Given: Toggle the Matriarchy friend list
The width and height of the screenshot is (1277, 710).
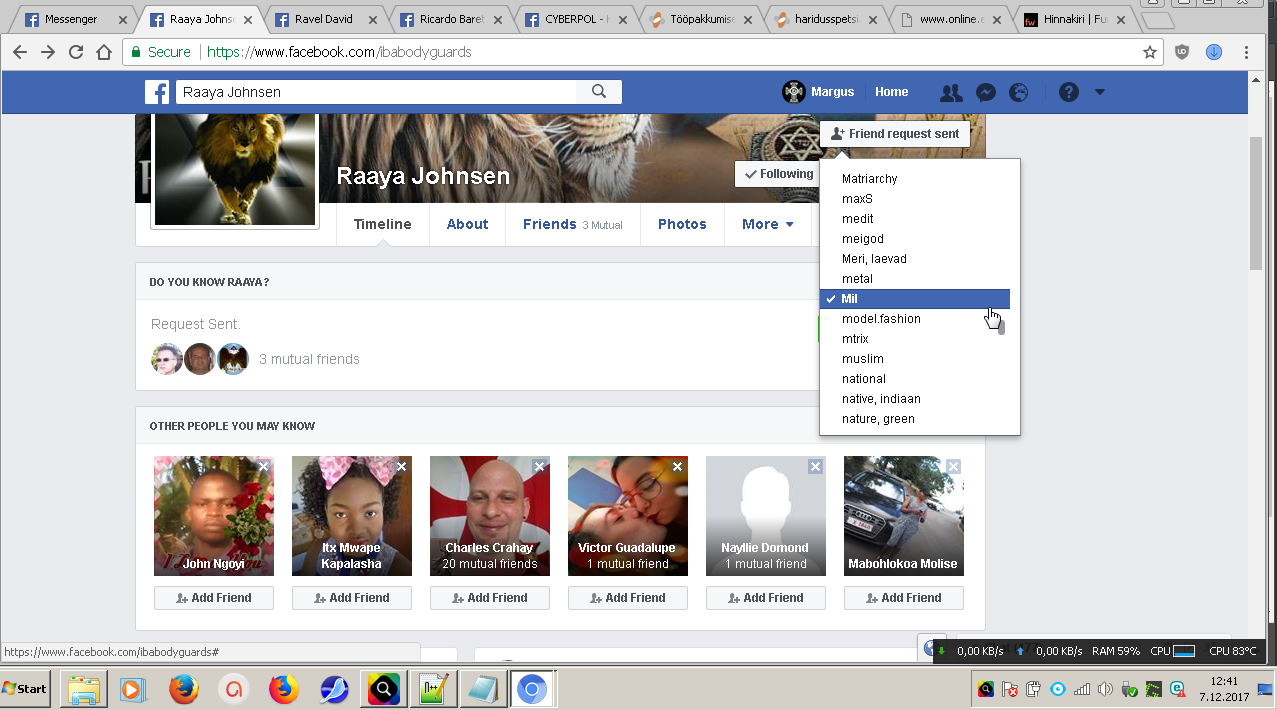Looking at the screenshot, I should tap(915, 179).
